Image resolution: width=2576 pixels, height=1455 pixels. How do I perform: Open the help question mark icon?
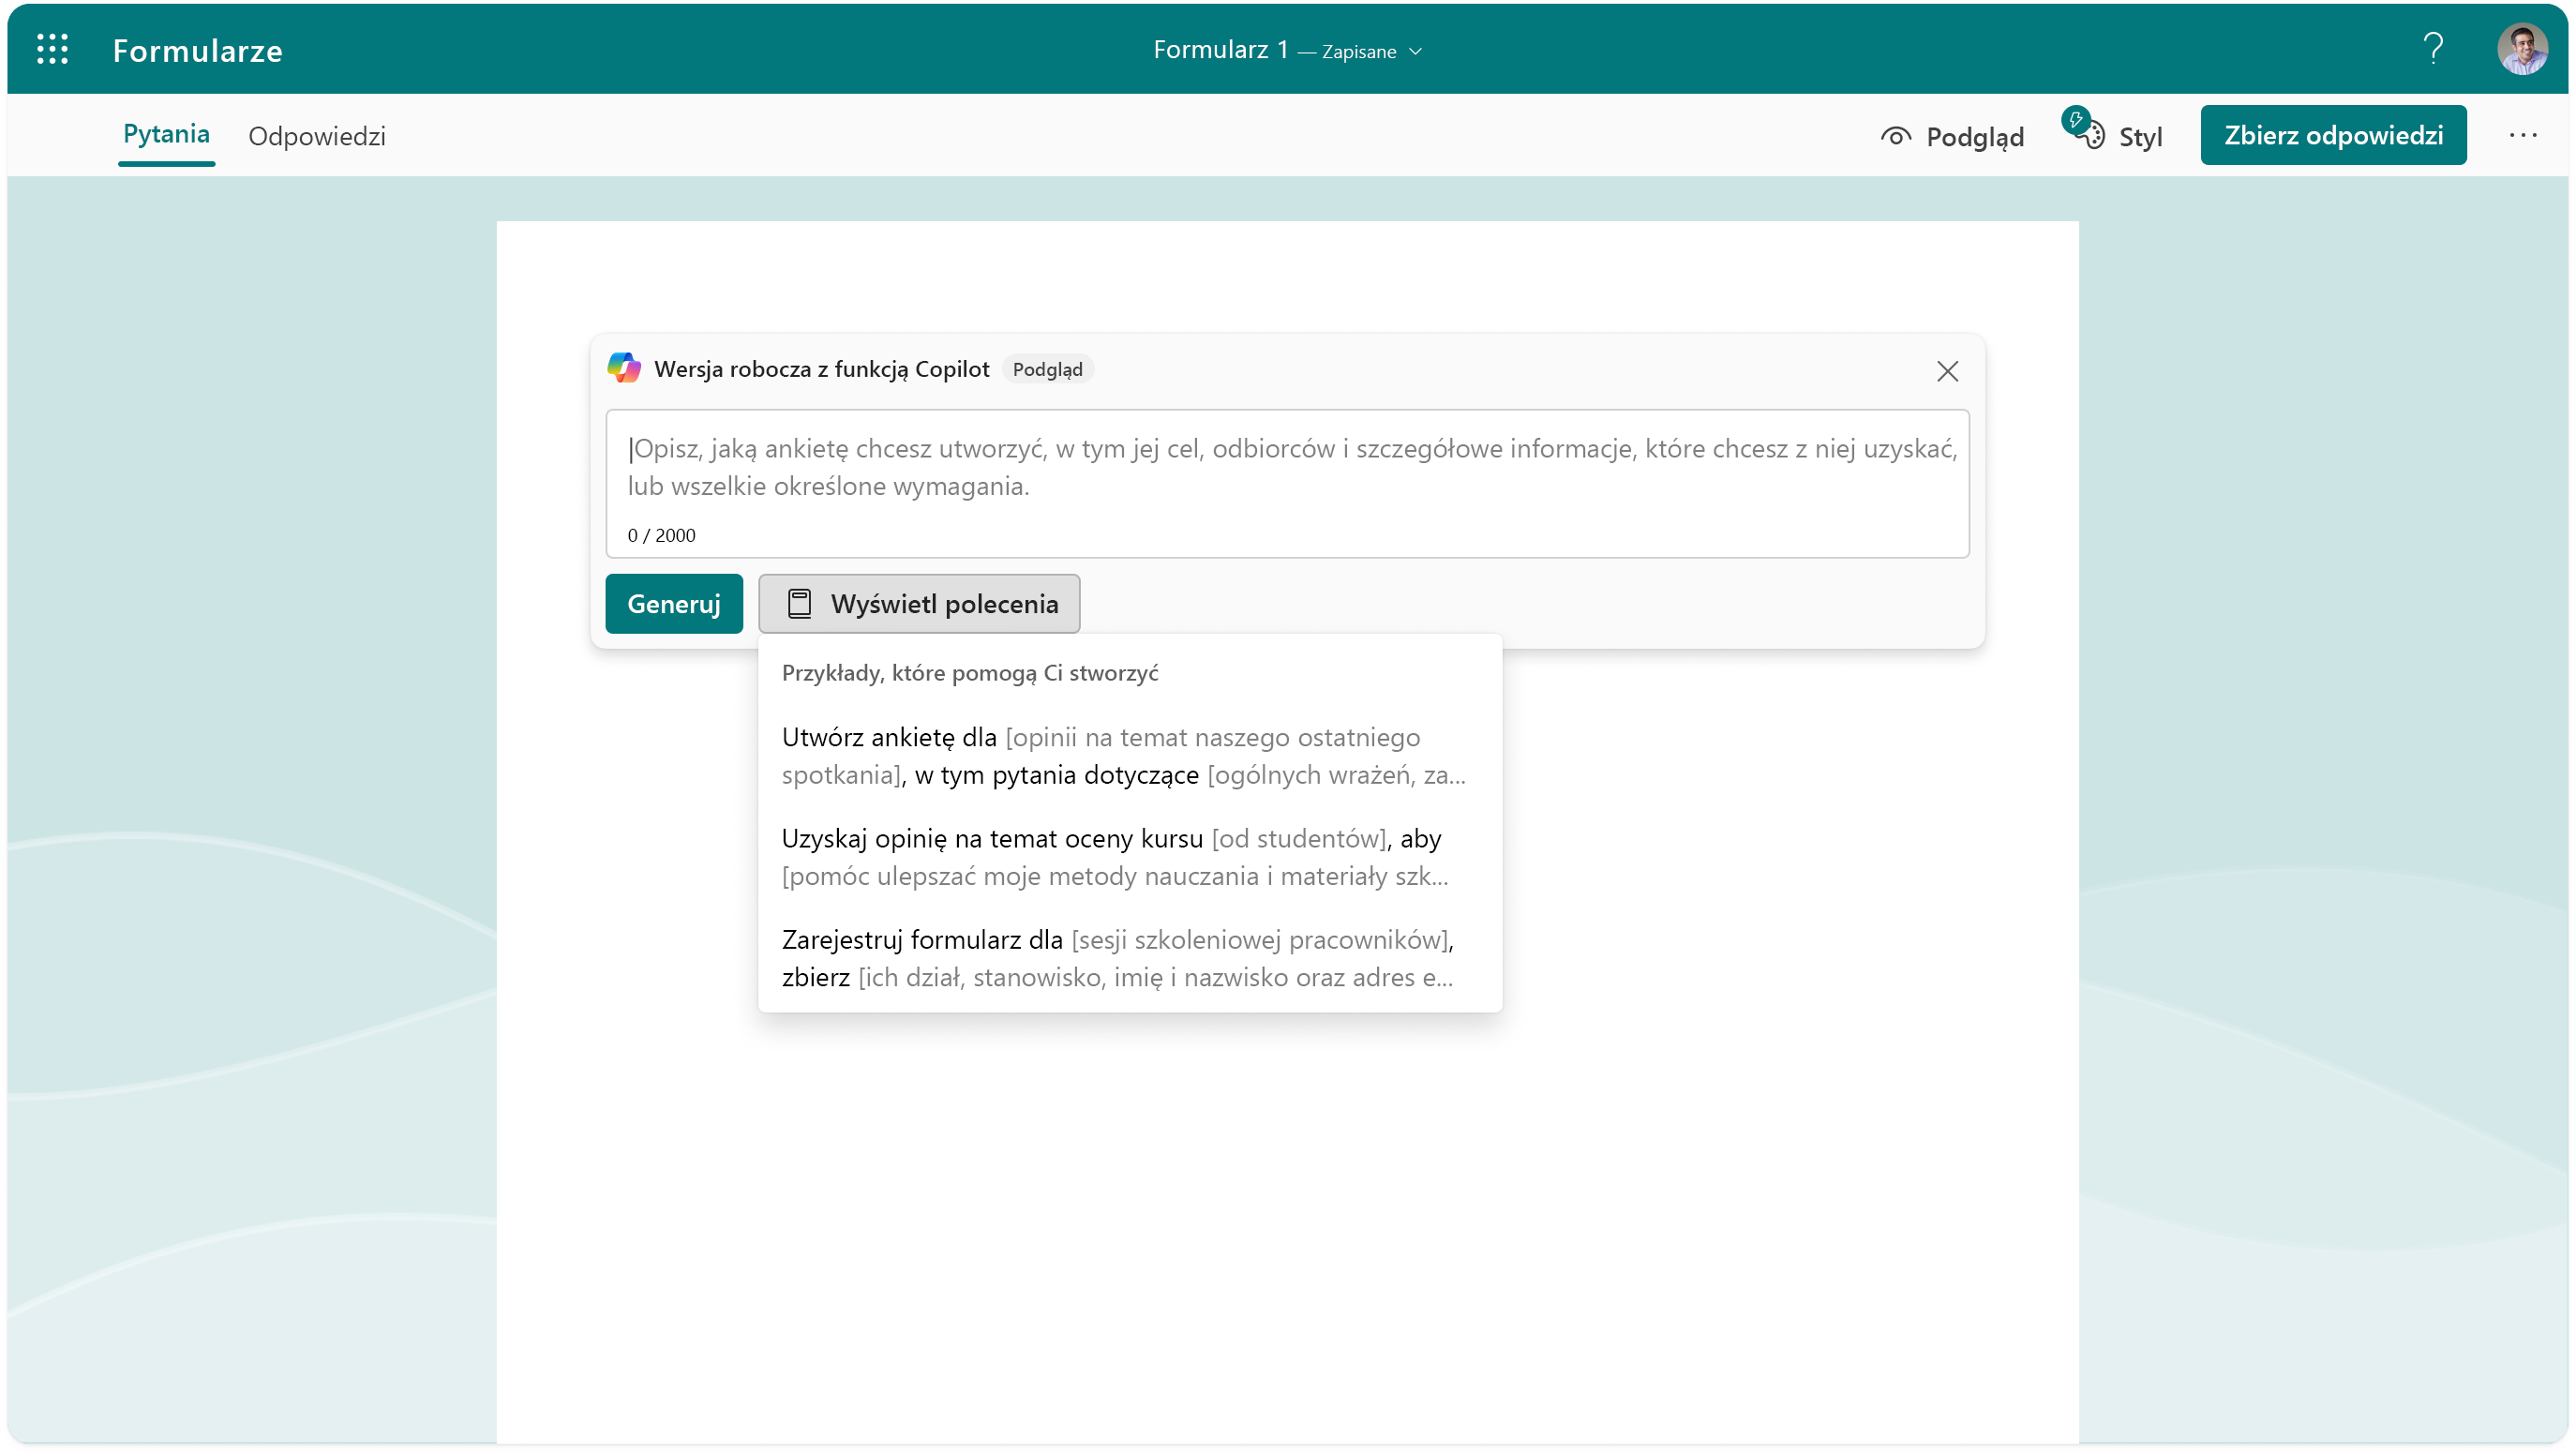pos(2433,49)
